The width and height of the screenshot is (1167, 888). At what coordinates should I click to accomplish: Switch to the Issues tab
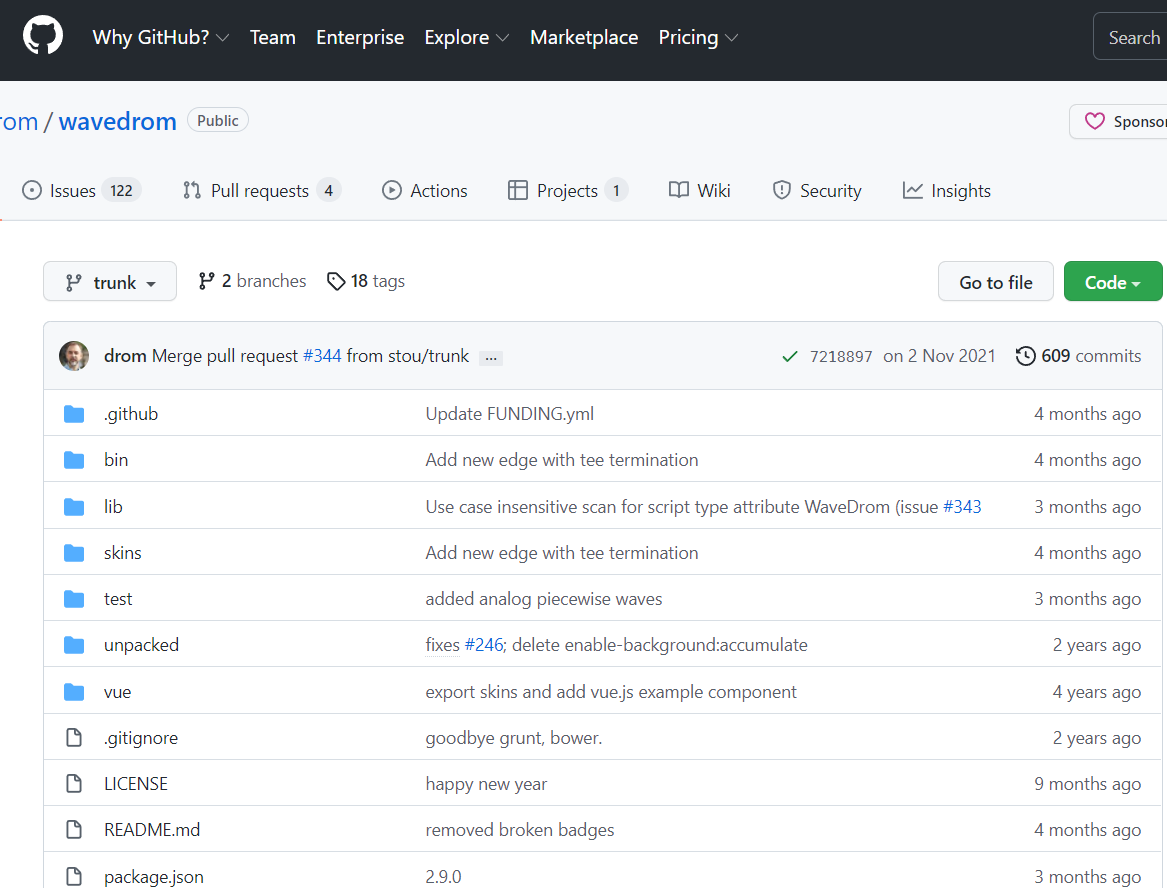[81, 191]
